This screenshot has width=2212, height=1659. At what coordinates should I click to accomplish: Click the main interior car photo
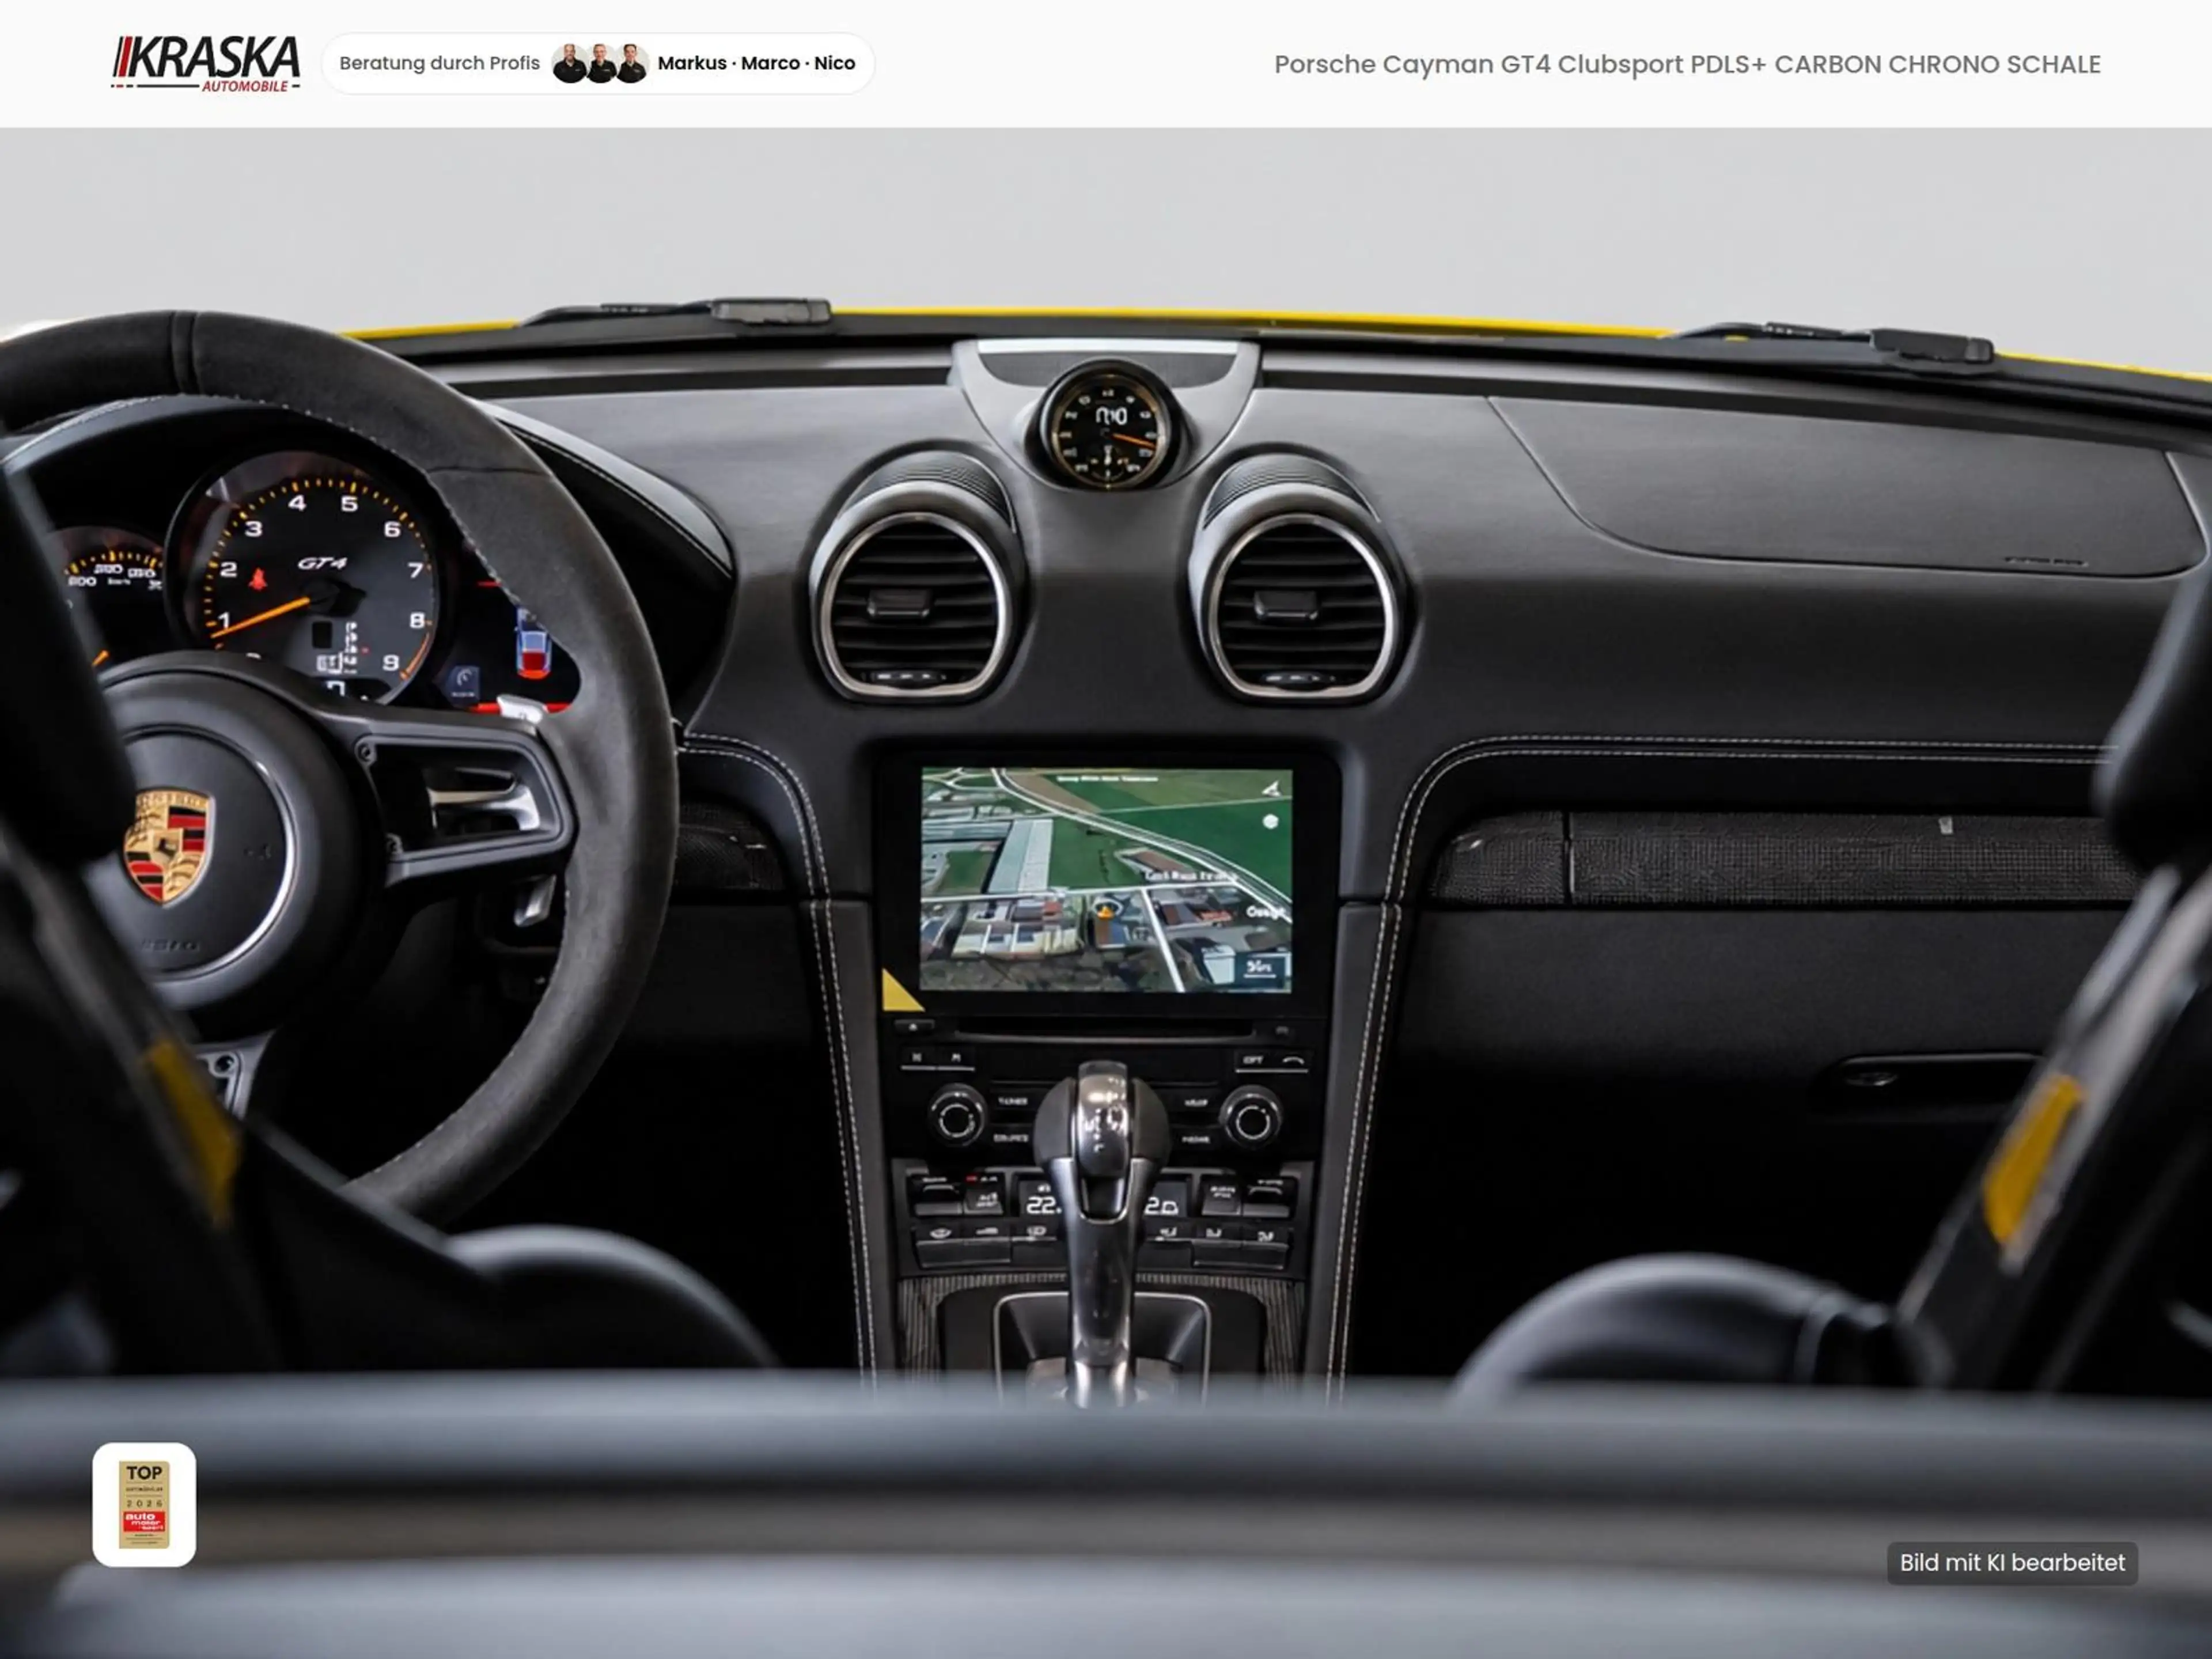click(1106, 893)
